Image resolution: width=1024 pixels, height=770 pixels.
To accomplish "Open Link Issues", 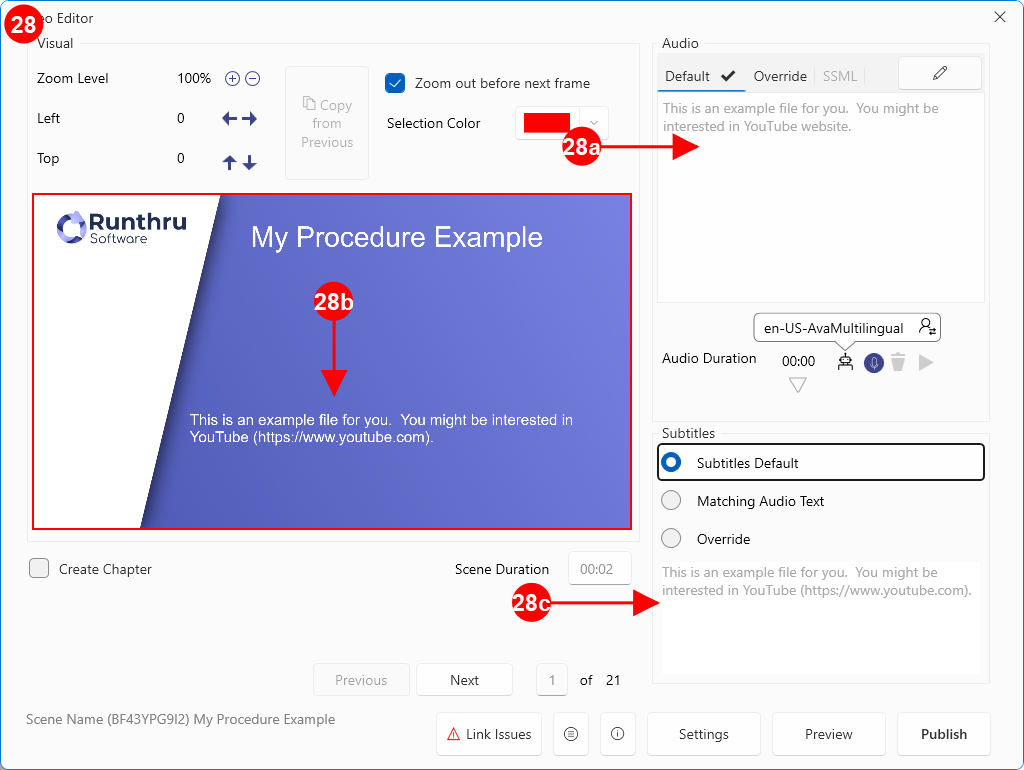I will [x=489, y=734].
